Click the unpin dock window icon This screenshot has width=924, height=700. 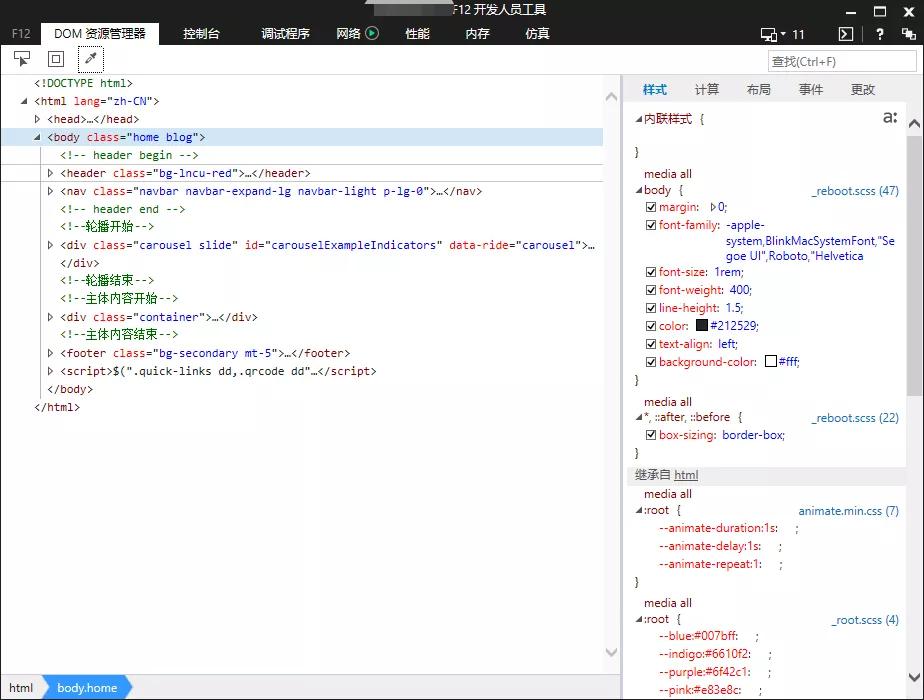(x=909, y=34)
